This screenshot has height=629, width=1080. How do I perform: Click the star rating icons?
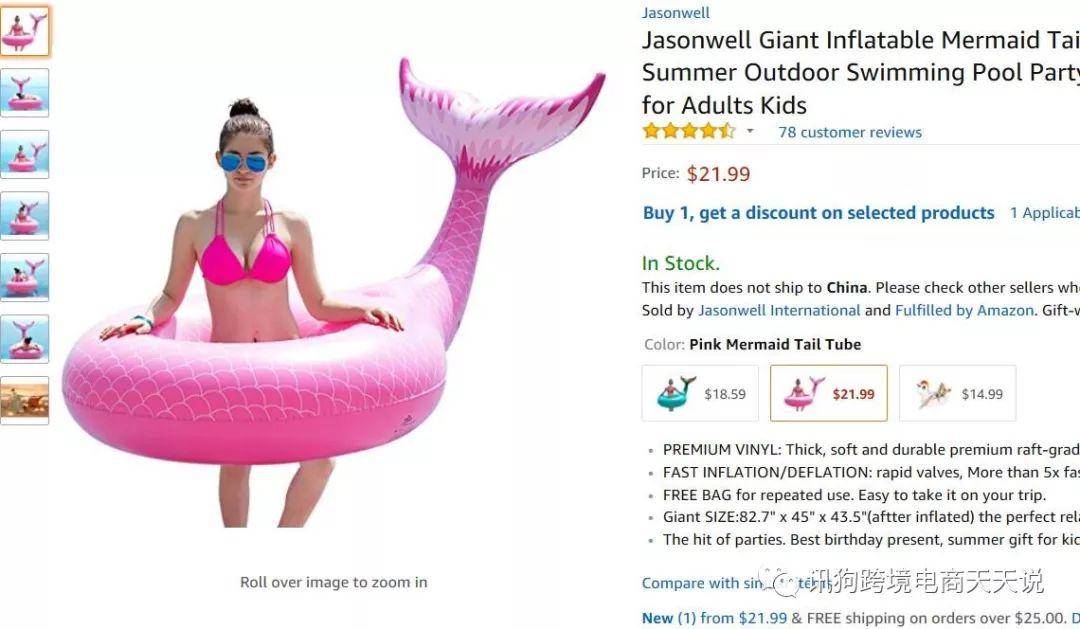click(688, 131)
